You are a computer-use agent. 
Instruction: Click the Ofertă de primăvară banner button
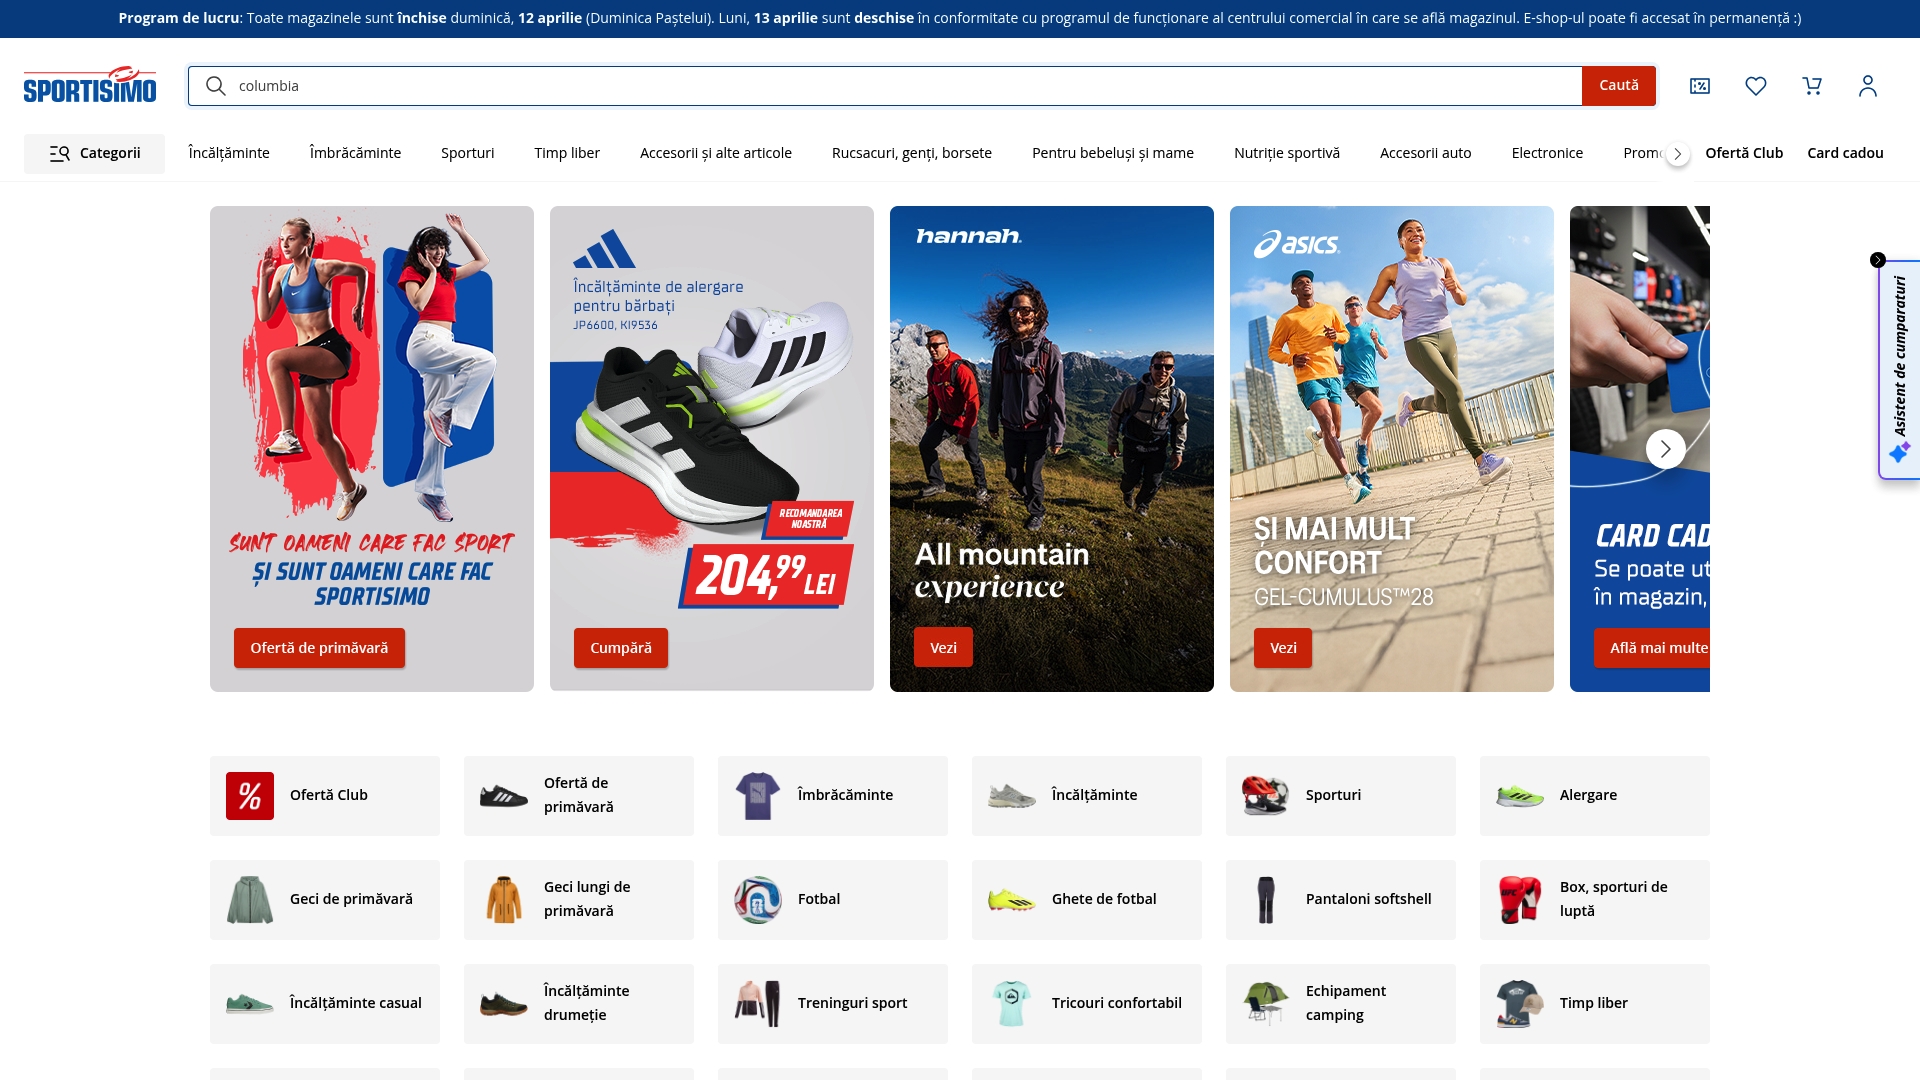(x=319, y=648)
